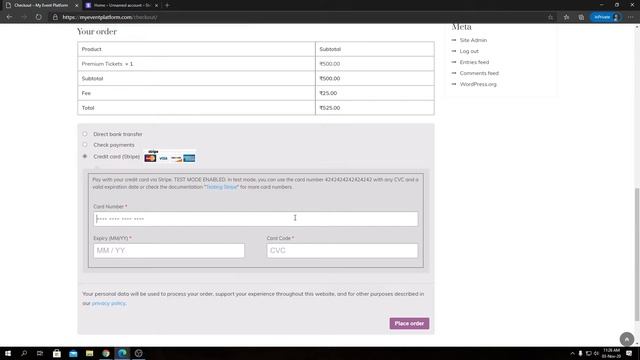Open Microsoft Store from taskbar
The width and height of the screenshot is (640, 360).
coord(57,353)
